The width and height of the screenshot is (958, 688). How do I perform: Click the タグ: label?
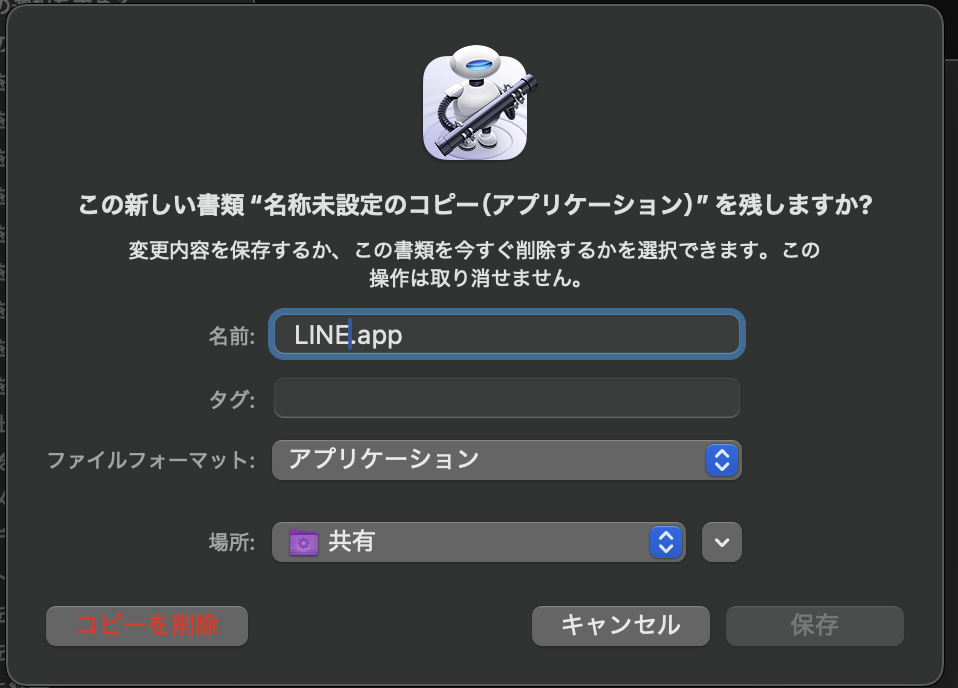232,399
